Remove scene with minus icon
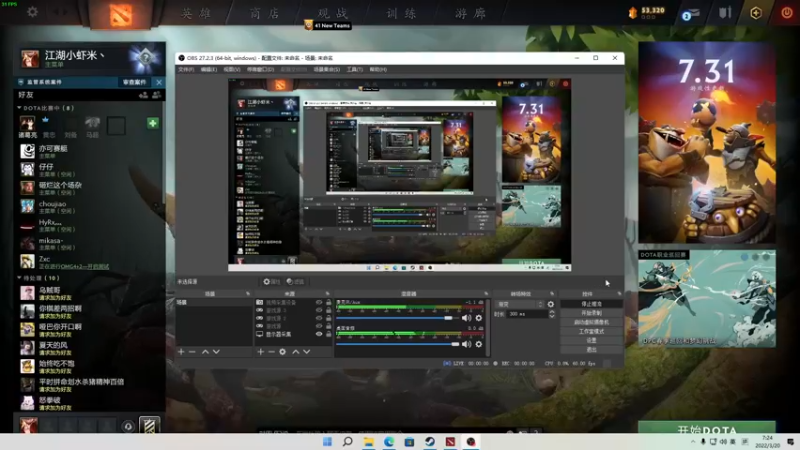Viewport: 800px width, 450px height. coord(192,352)
